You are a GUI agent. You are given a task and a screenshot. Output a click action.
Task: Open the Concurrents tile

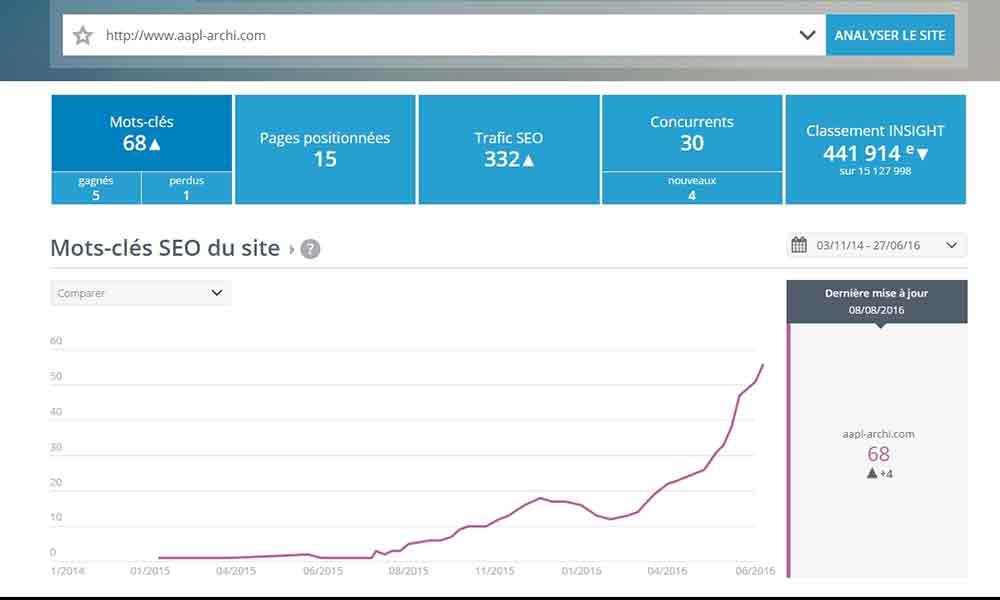[692, 132]
